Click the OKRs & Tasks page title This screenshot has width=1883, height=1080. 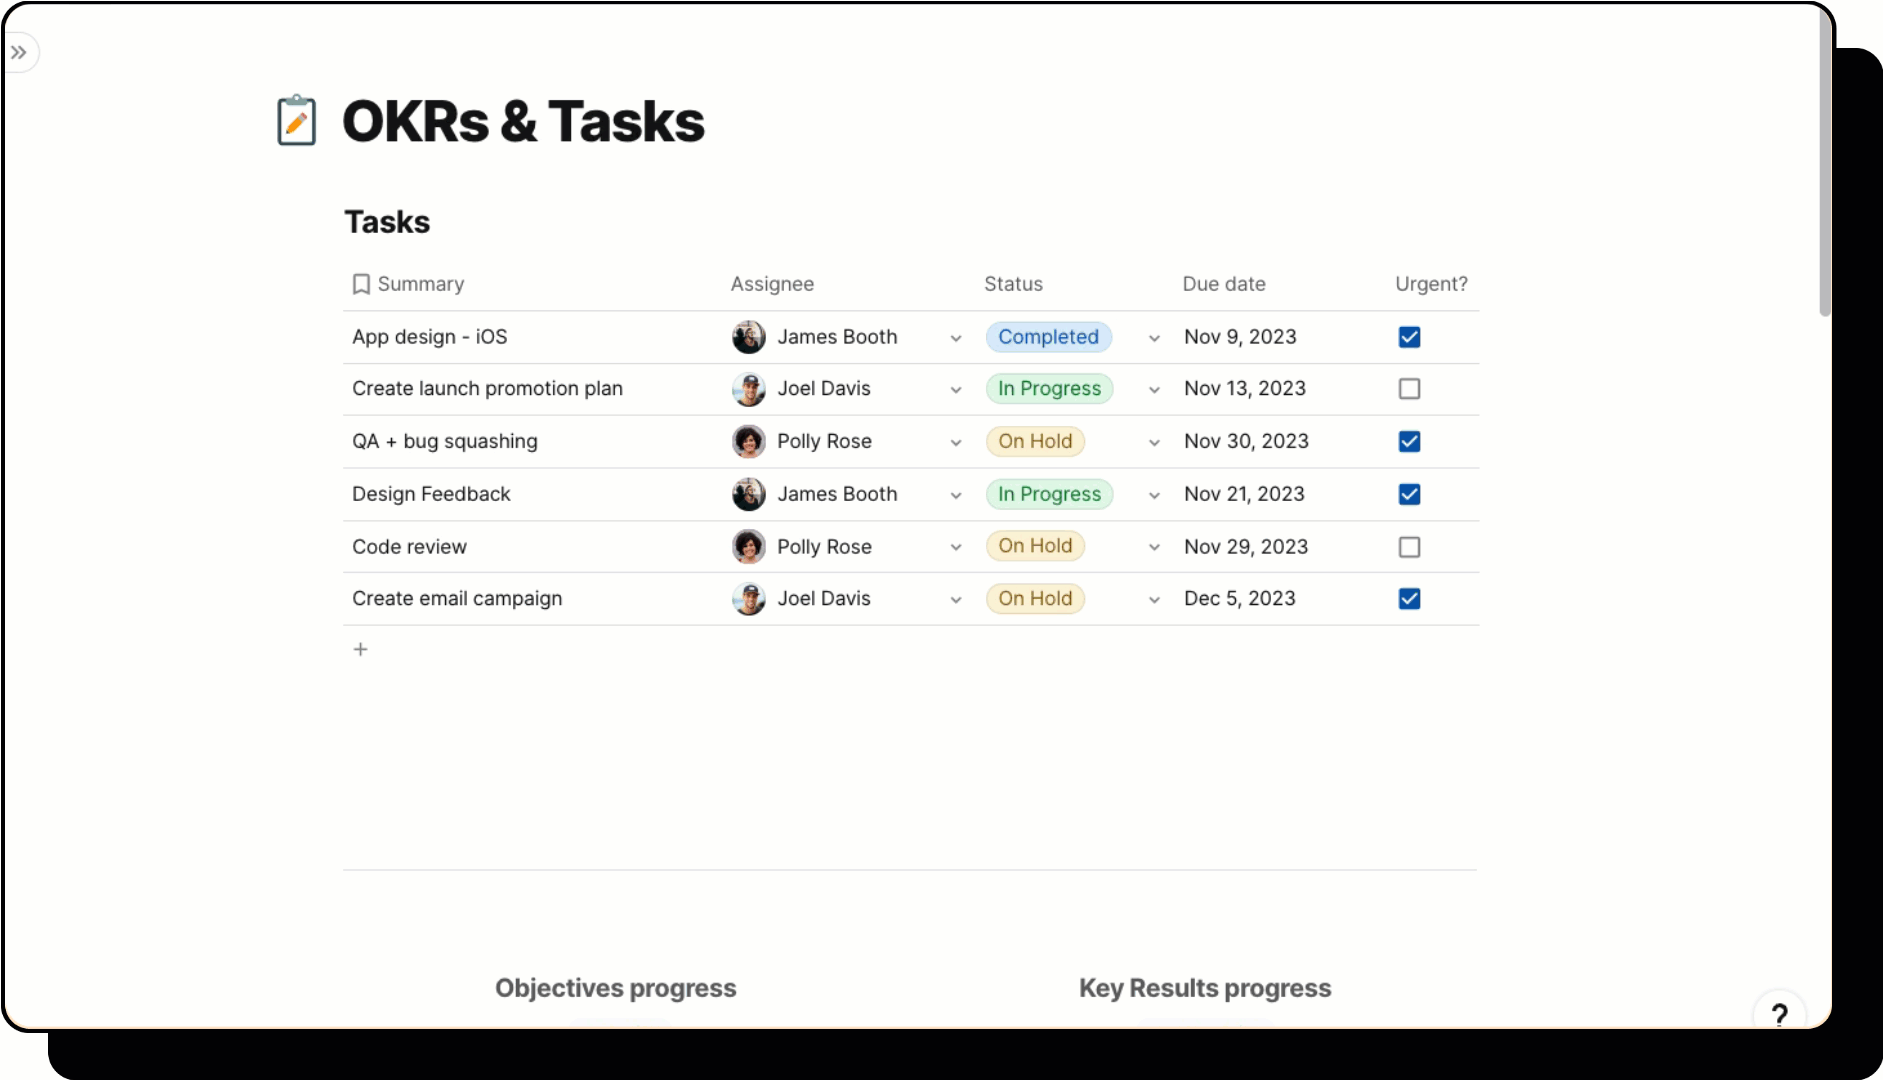523,121
